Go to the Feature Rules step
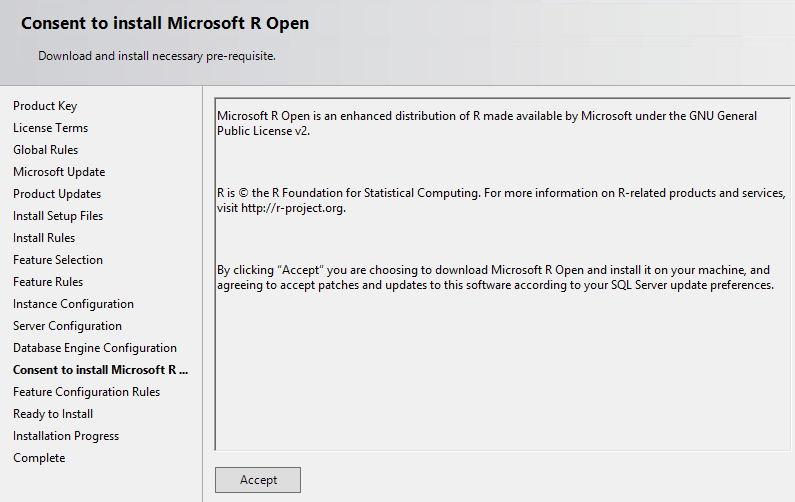 click(x=48, y=282)
